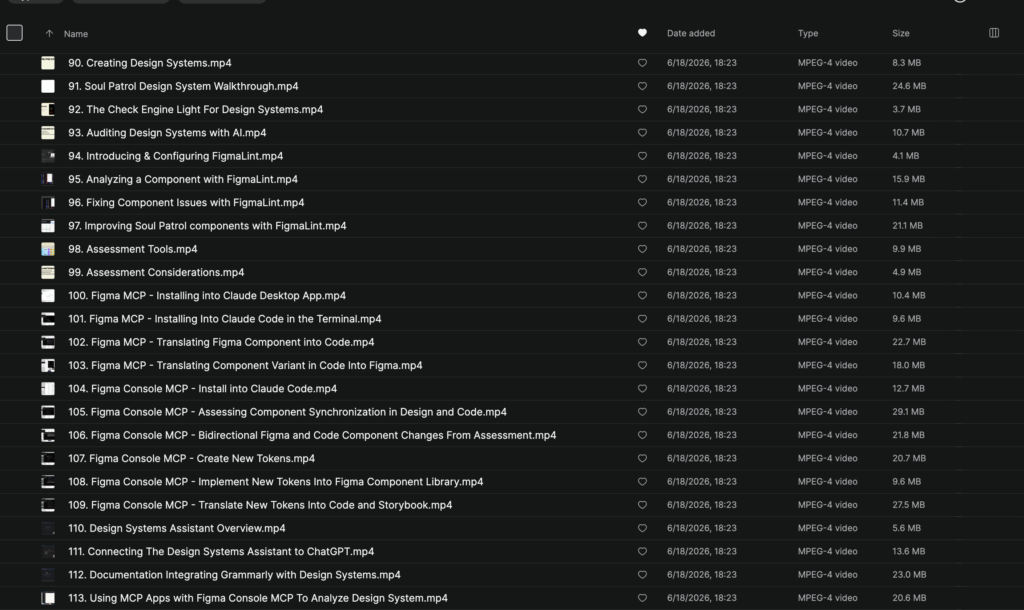This screenshot has width=1024, height=610.
Task: Select file 108. Implement New Tokens Into Figma
Action: tap(276, 482)
